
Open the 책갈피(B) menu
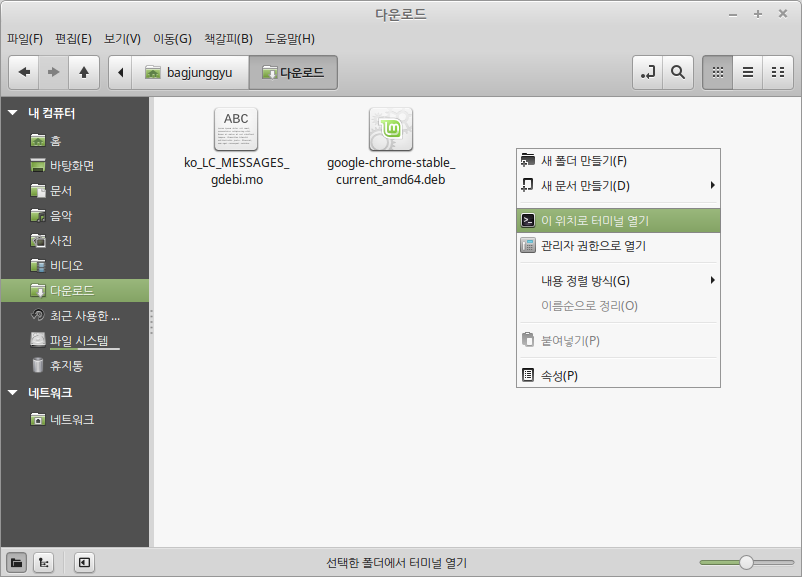pyautogui.click(x=229, y=39)
